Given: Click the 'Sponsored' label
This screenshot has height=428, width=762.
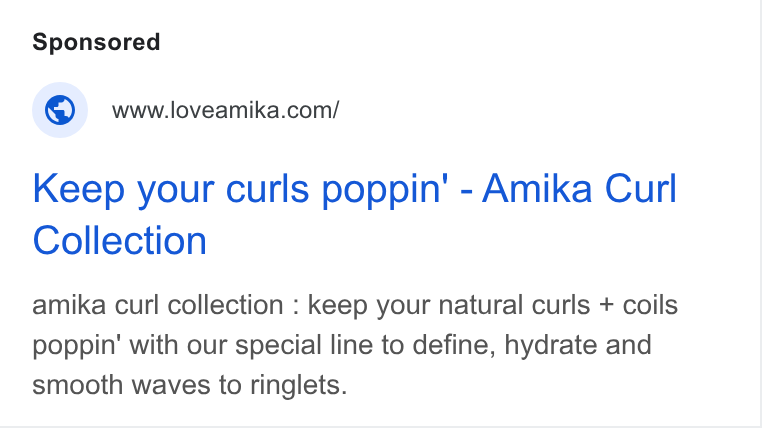Looking at the screenshot, I should (96, 42).
